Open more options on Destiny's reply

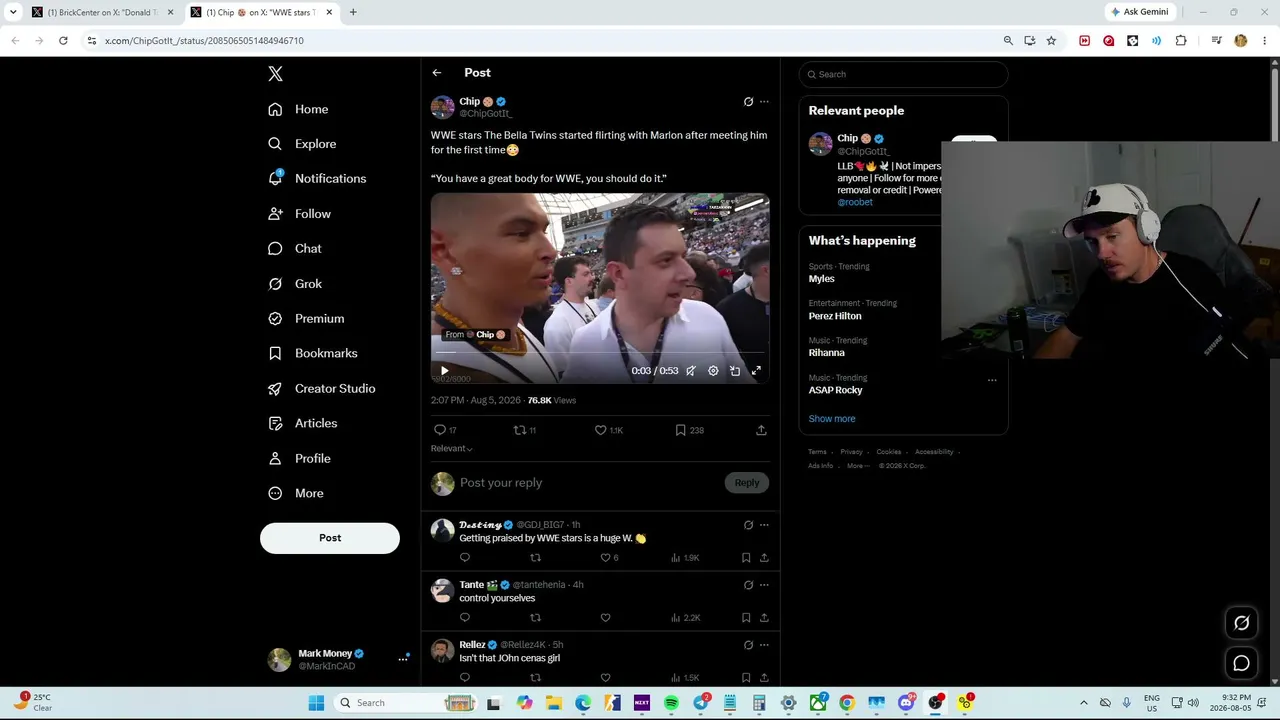[x=764, y=525]
